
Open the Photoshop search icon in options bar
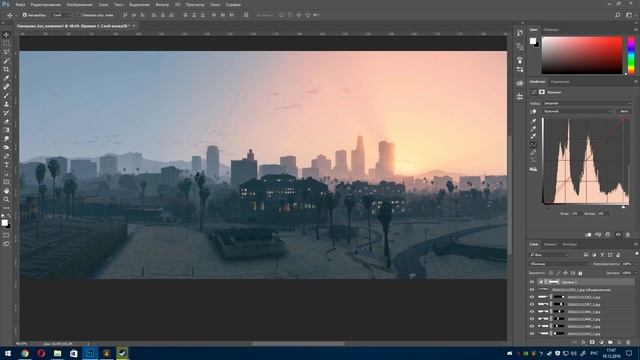[x=618, y=15]
